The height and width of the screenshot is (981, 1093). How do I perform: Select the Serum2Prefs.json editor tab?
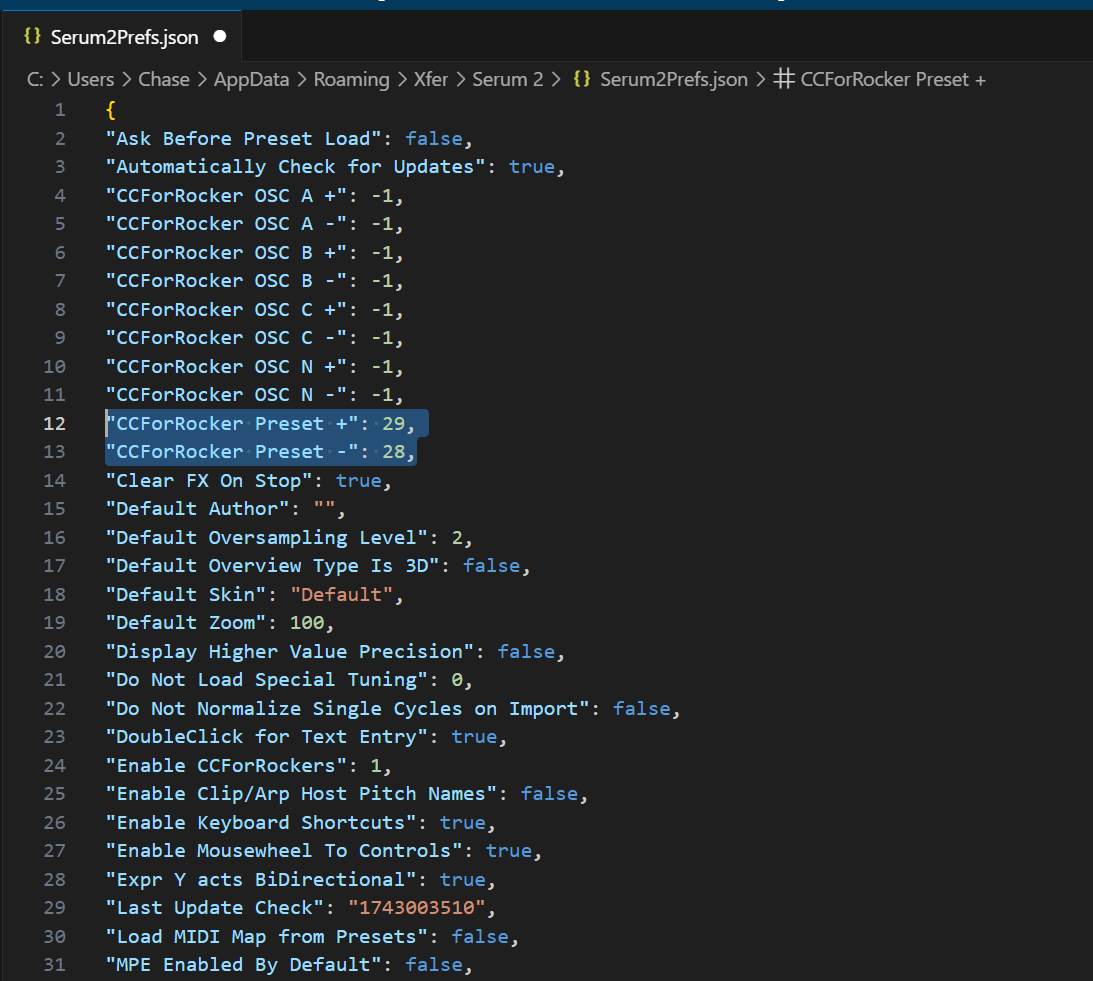[121, 36]
